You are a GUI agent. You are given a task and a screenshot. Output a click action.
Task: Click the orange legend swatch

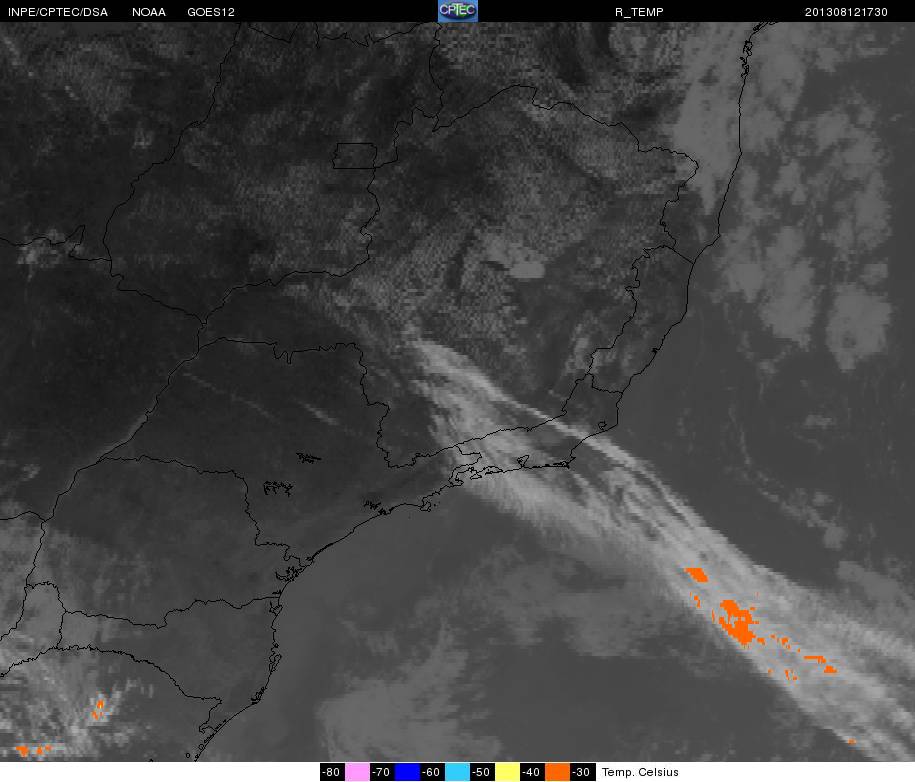[557, 772]
